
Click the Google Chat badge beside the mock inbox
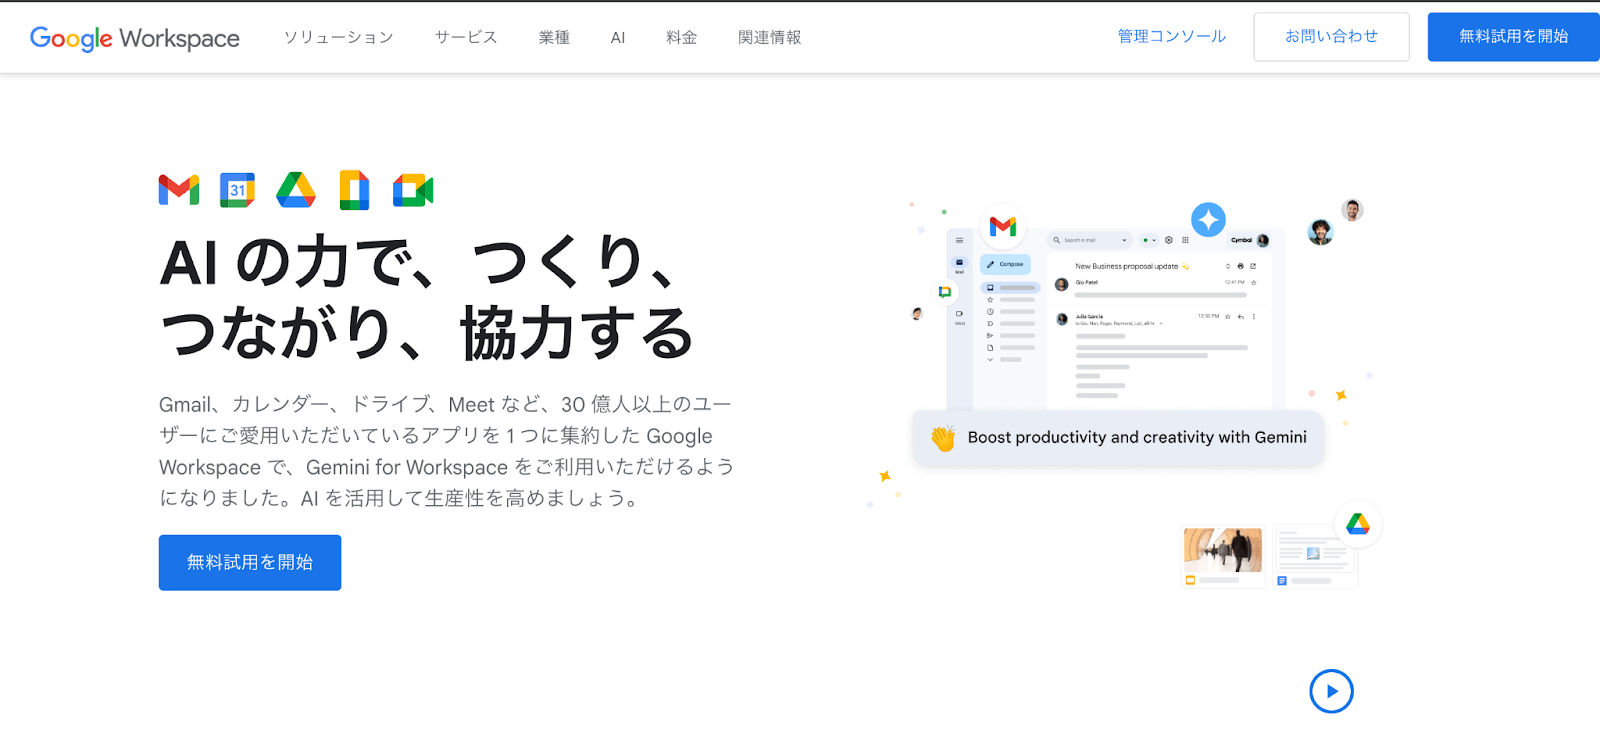coord(945,292)
